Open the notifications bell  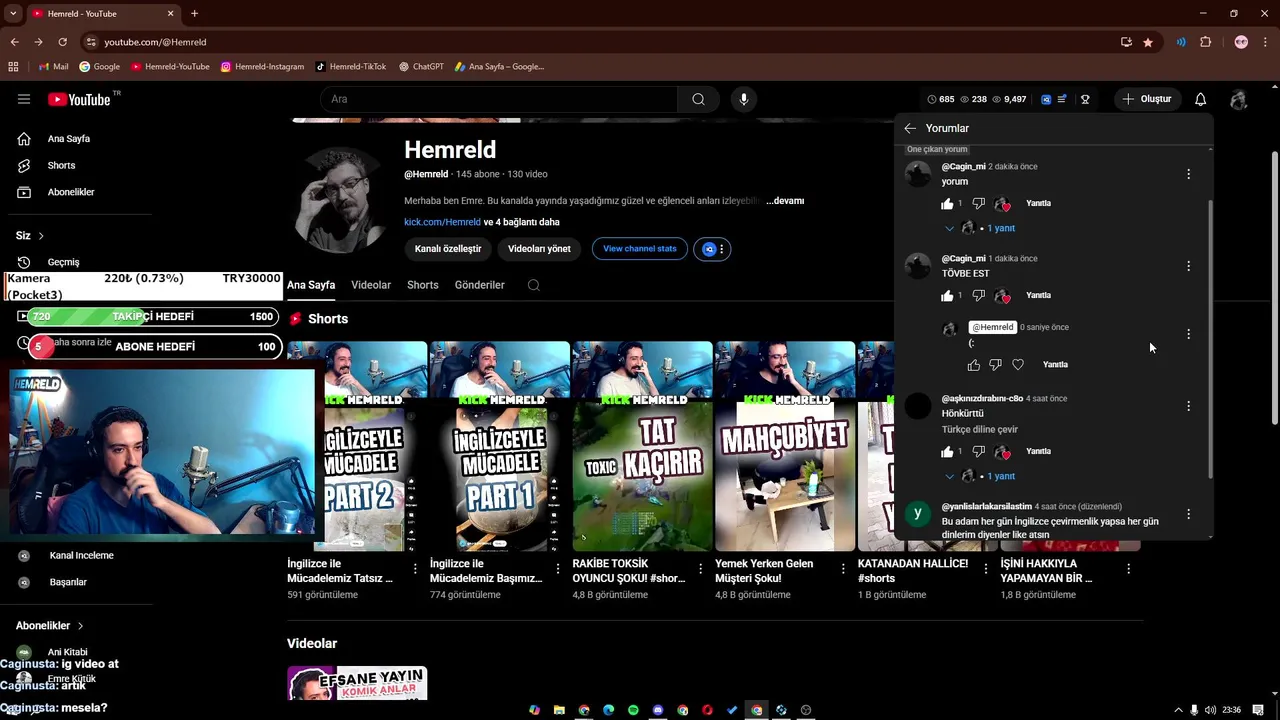pos(1200,99)
